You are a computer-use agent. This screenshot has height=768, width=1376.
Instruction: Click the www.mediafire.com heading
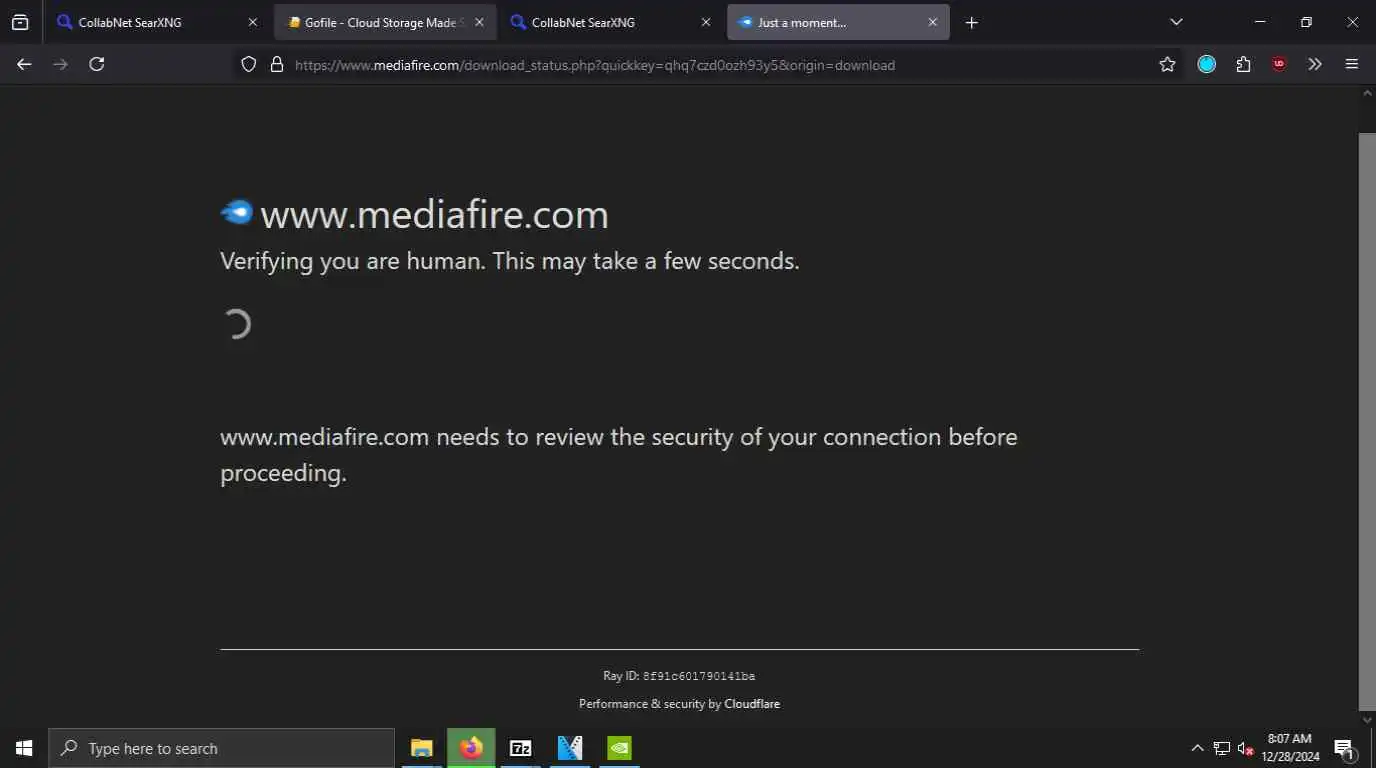click(x=434, y=214)
